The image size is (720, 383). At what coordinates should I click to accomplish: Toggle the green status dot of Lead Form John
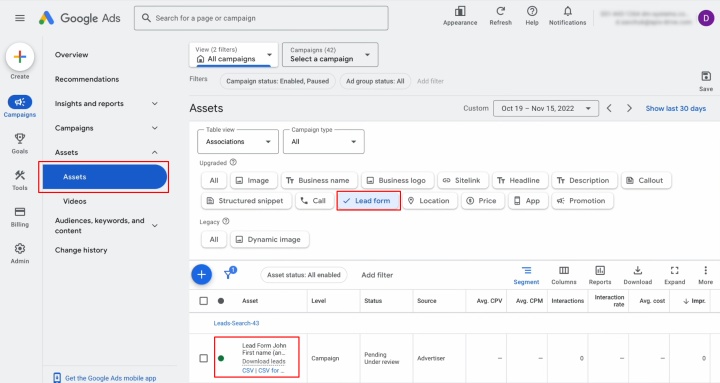click(x=221, y=358)
